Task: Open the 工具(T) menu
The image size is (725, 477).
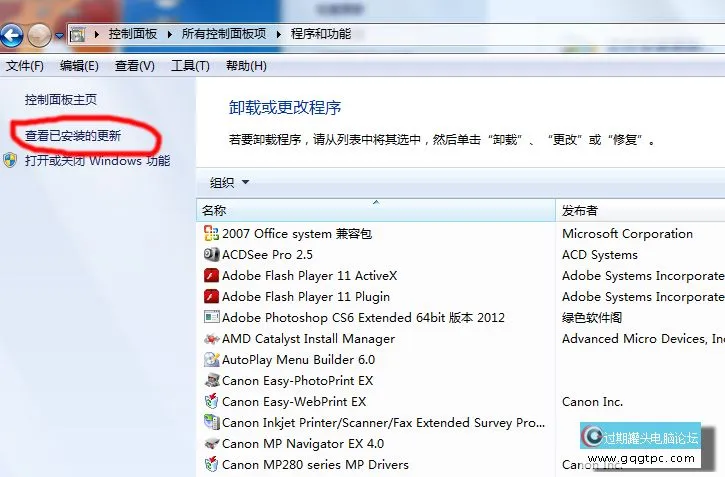Action: tap(190, 66)
